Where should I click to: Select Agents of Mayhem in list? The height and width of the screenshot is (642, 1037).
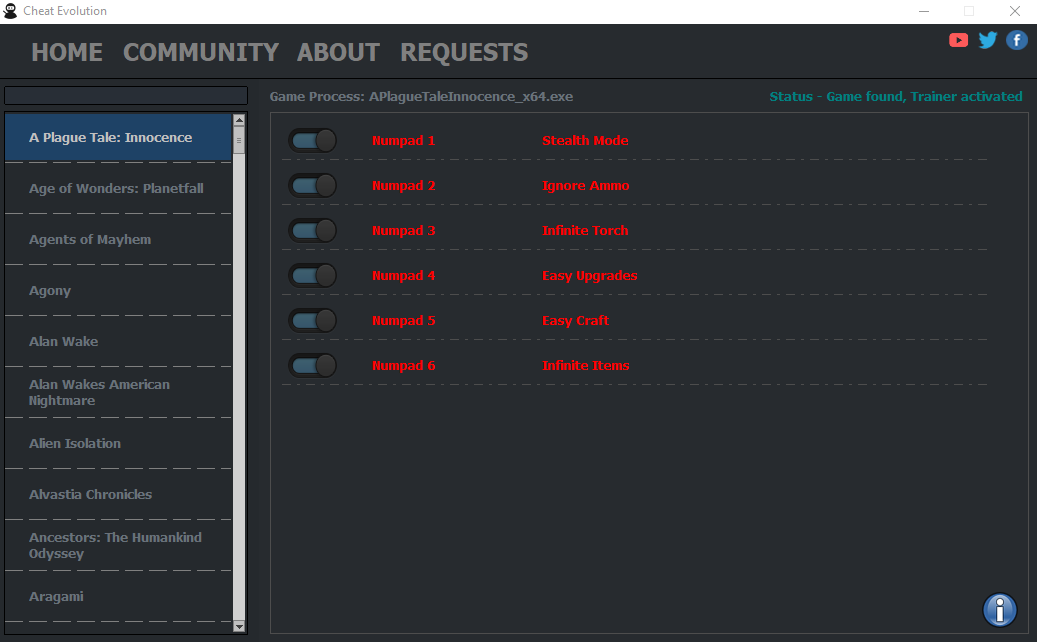pyautogui.click(x=118, y=239)
